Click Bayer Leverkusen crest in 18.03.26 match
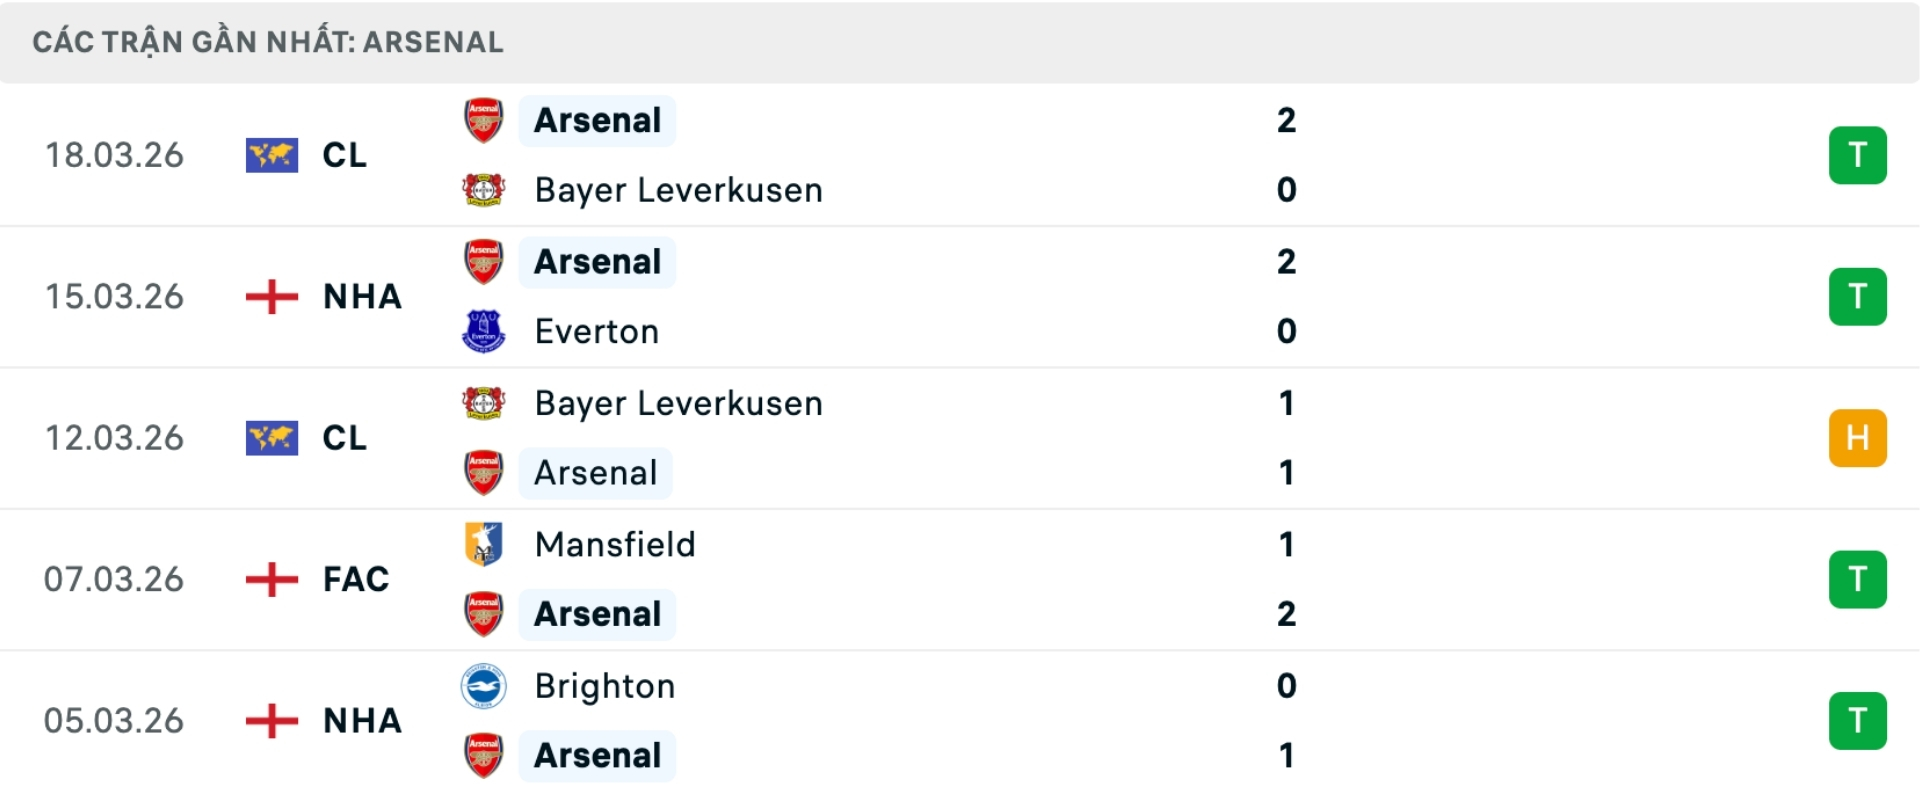1920x792 pixels. [x=483, y=190]
